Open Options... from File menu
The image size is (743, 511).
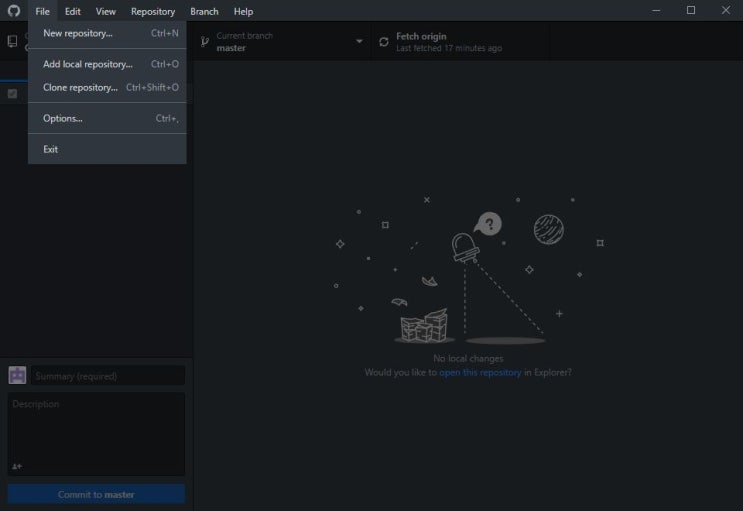coord(108,118)
